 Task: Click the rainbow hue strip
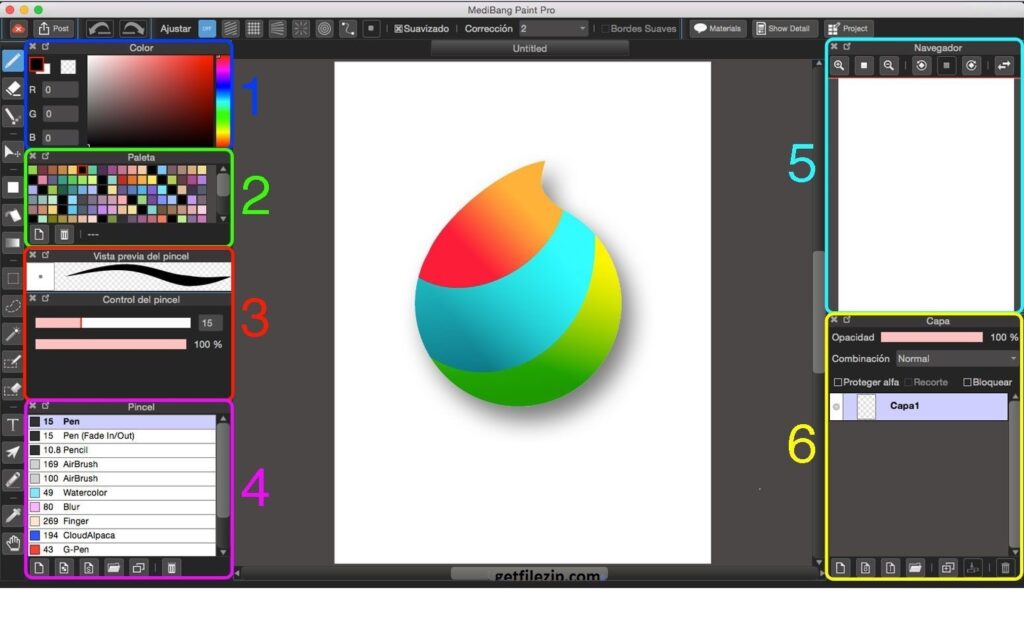click(x=223, y=101)
